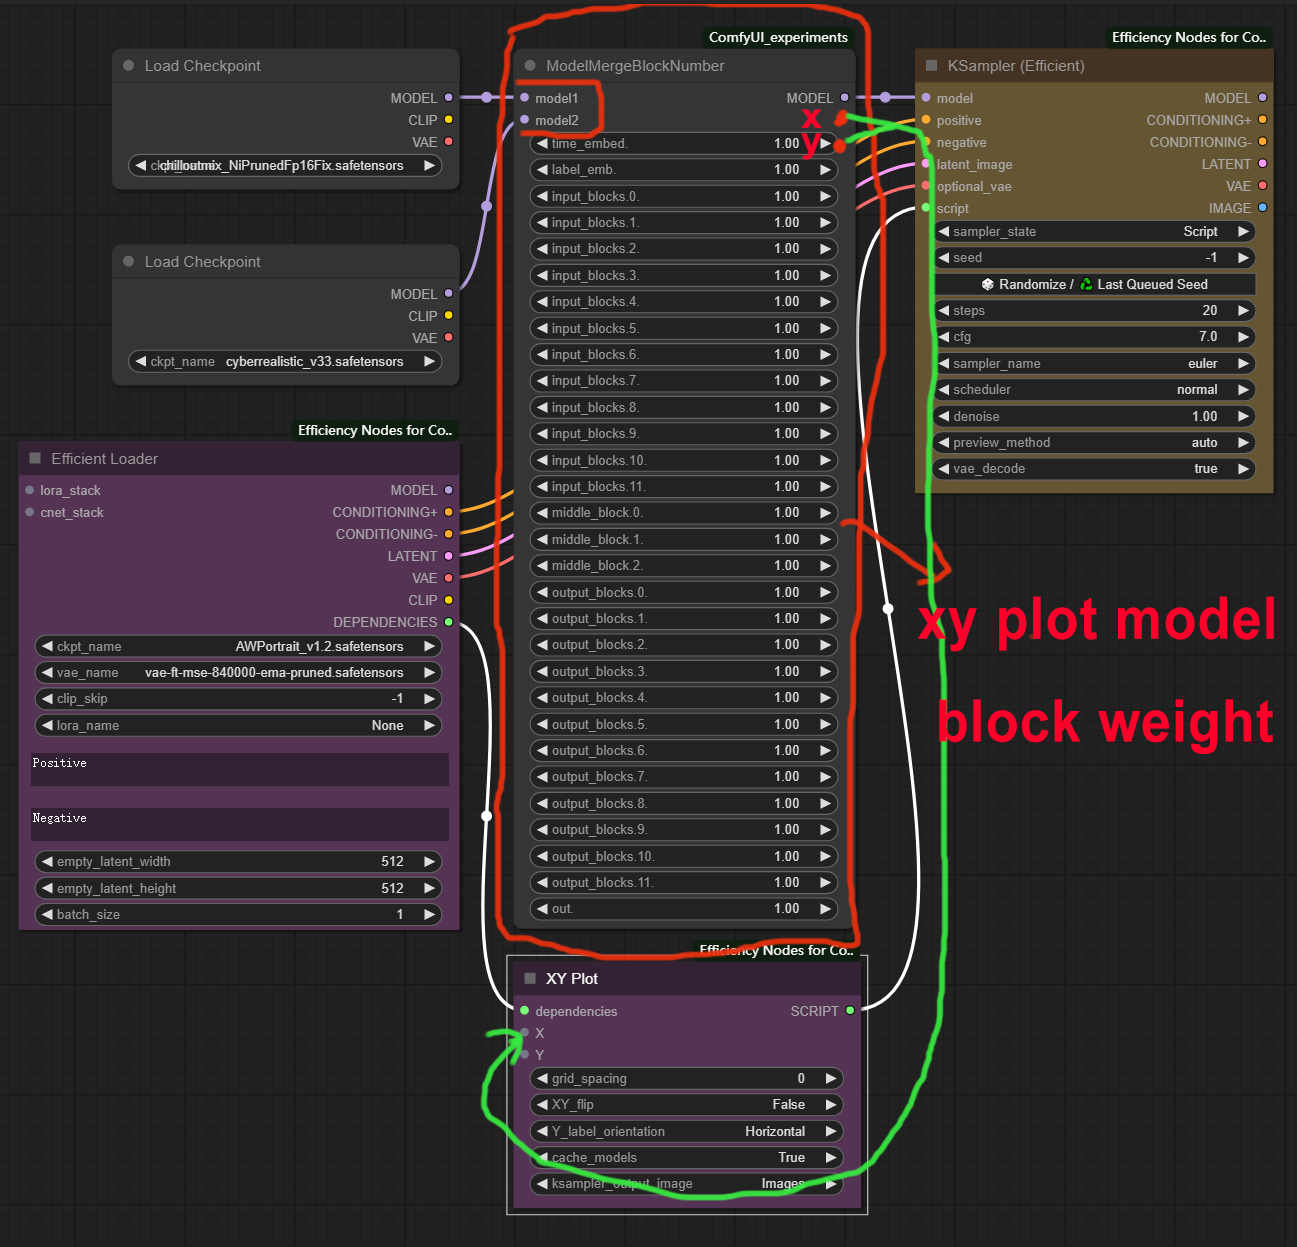Open the ckpt_name dropdown showing cyberrealistic_v33
Viewport: 1297px width, 1247px height.
pyautogui.click(x=285, y=361)
